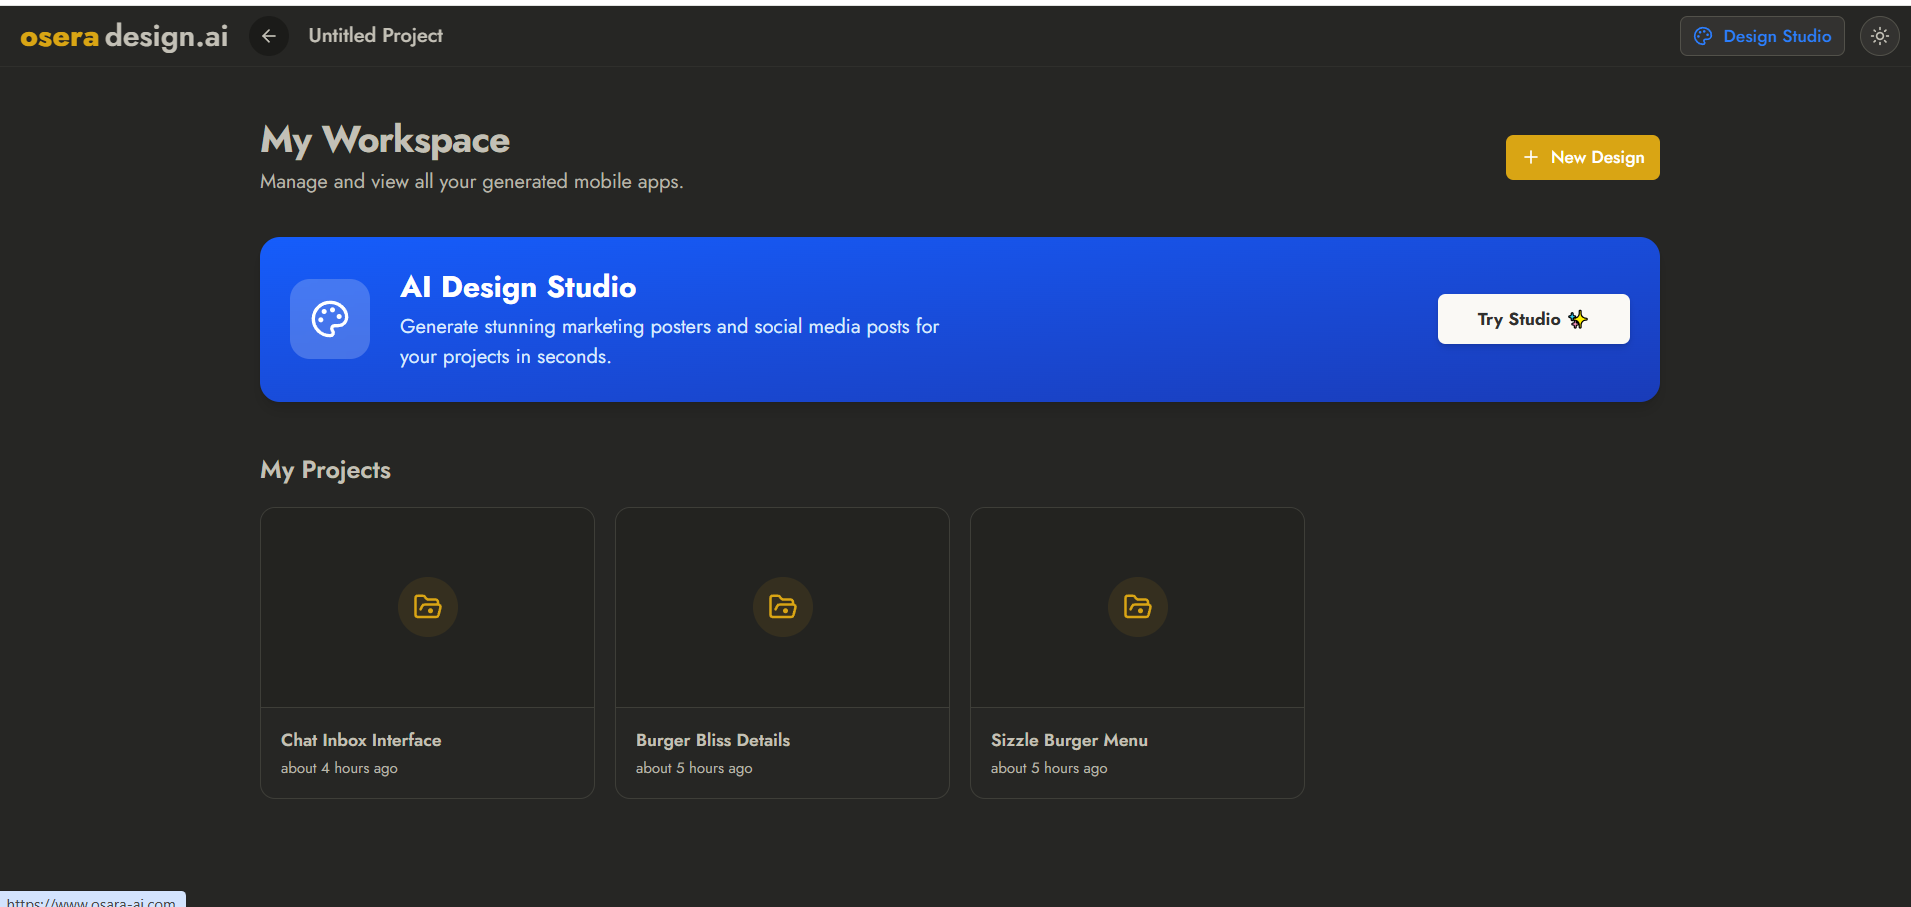
Task: Open Design Studio from the top bar
Action: 1762,36
